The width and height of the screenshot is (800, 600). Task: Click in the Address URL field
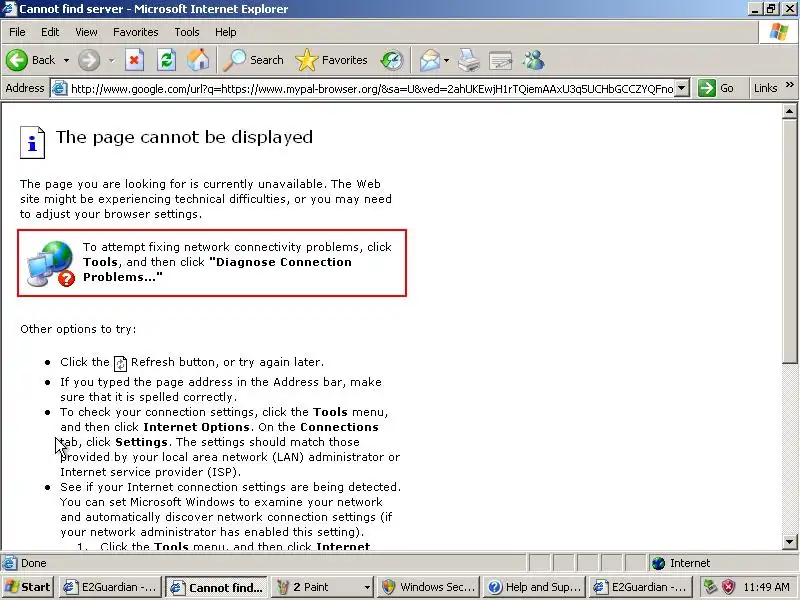click(372, 88)
